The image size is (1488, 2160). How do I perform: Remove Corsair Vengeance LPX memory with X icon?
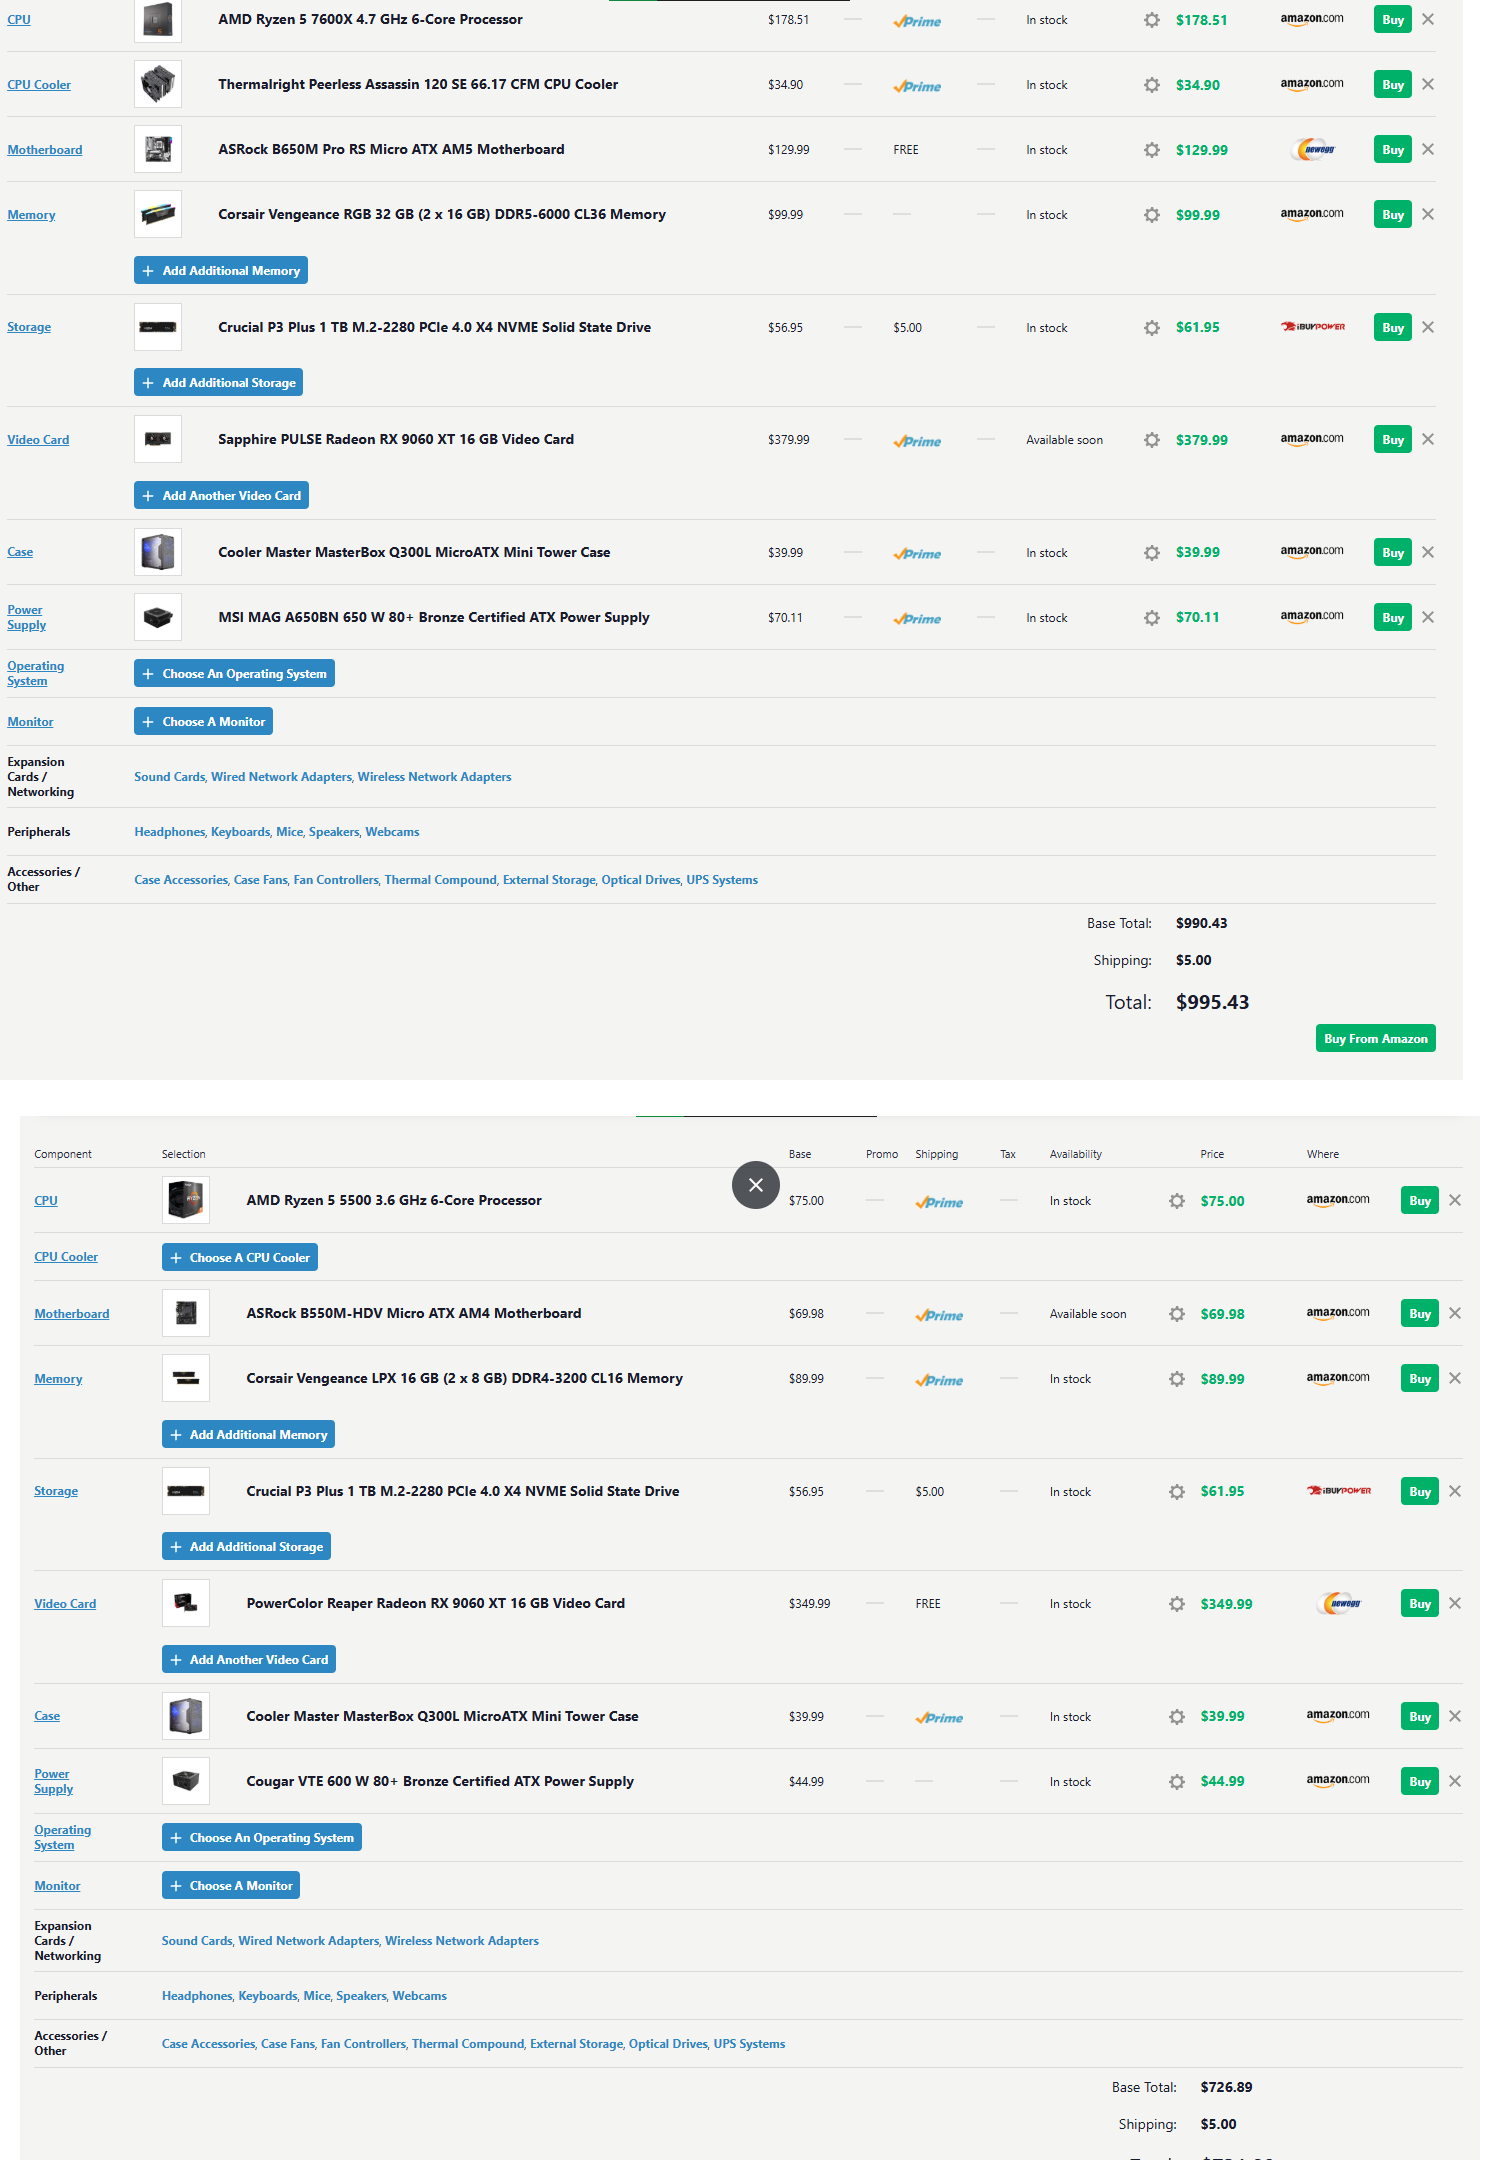[1455, 1378]
